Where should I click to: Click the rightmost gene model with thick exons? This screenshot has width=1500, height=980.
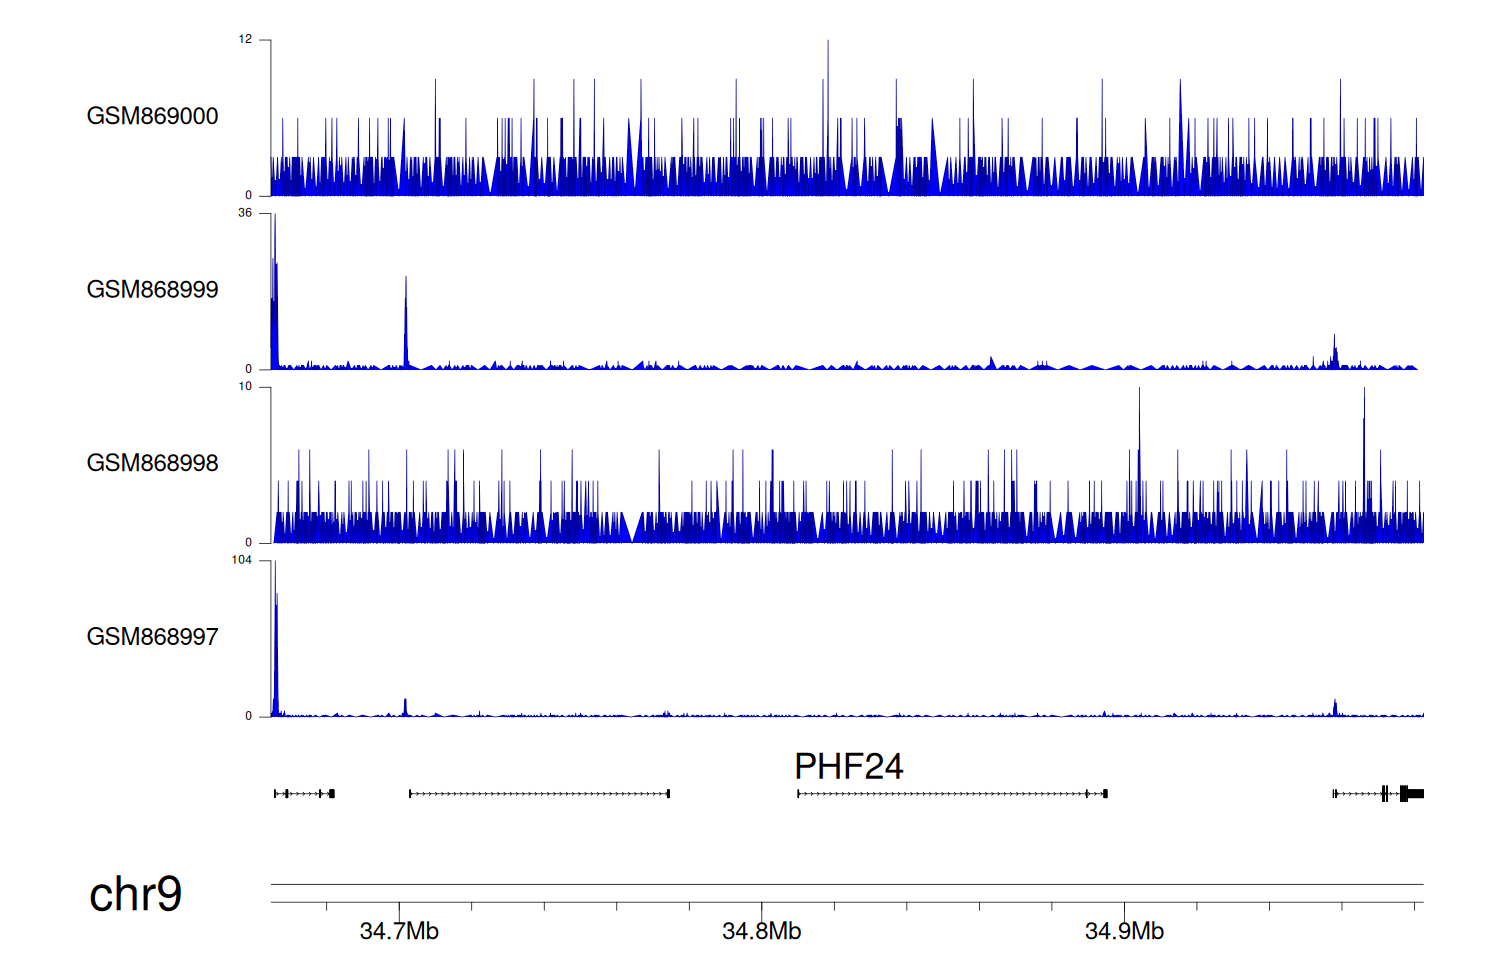1378,794
